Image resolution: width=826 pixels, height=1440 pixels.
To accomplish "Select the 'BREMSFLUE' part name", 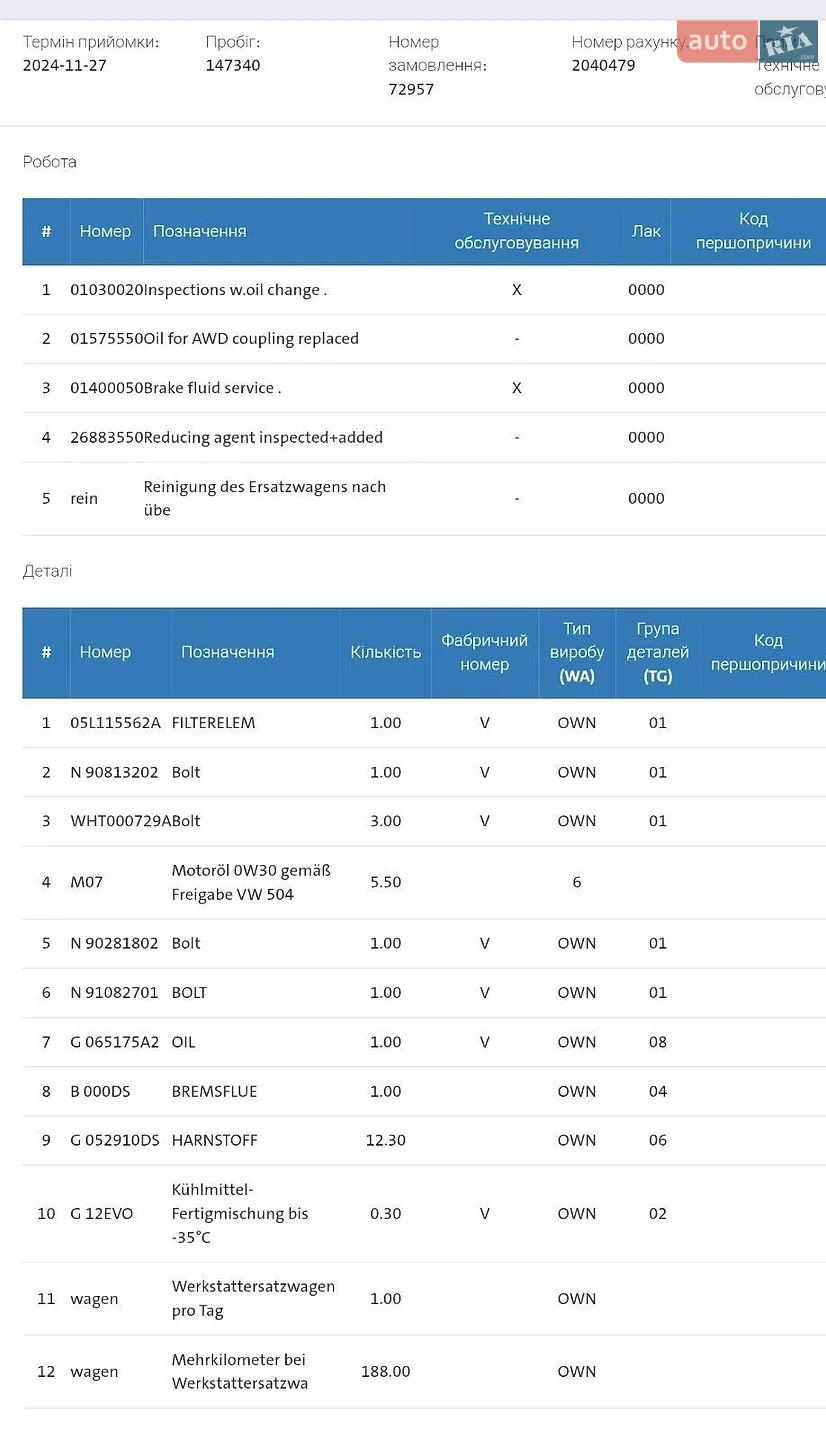I will tap(215, 1091).
